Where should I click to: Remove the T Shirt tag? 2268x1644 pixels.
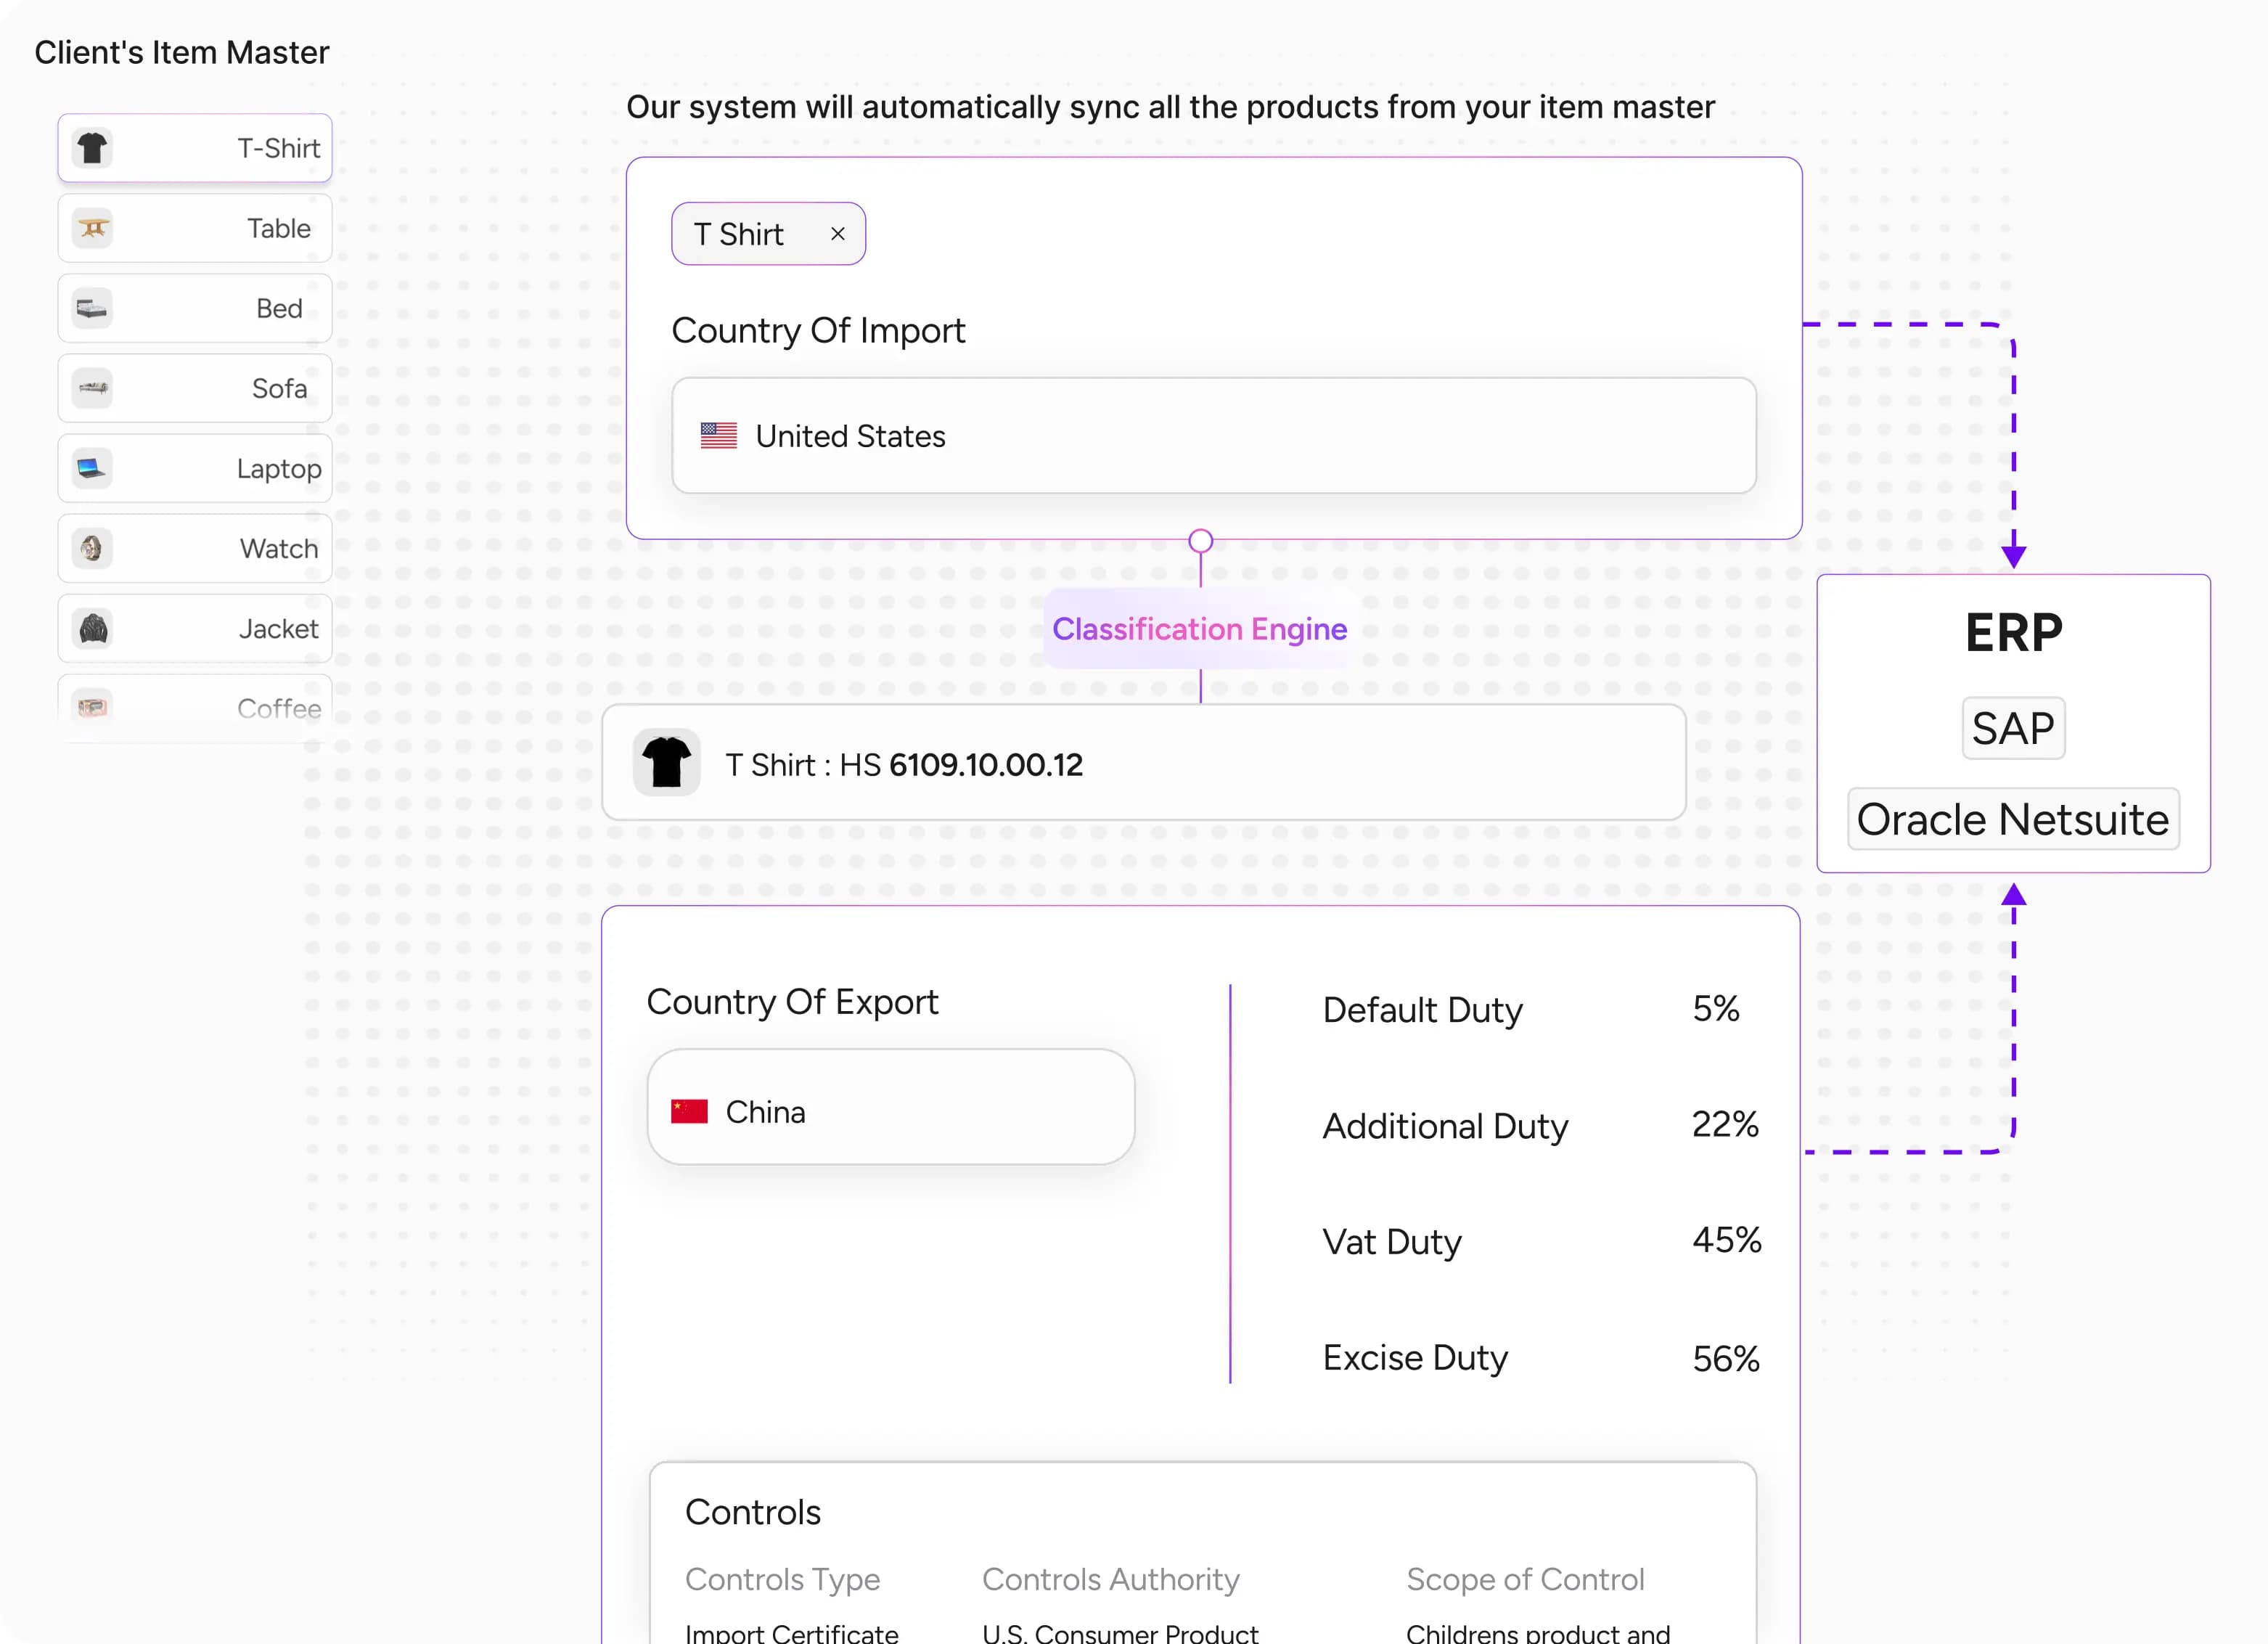point(837,234)
